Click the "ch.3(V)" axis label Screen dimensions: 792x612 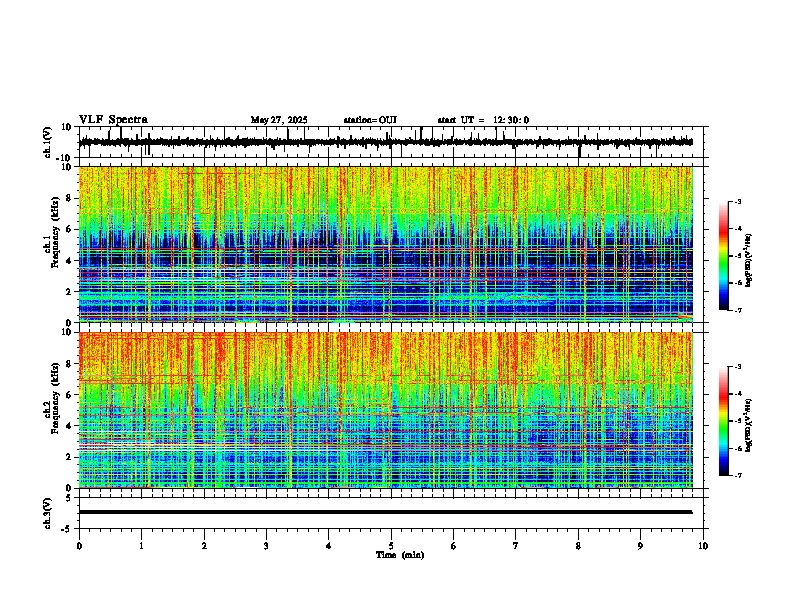coord(48,513)
